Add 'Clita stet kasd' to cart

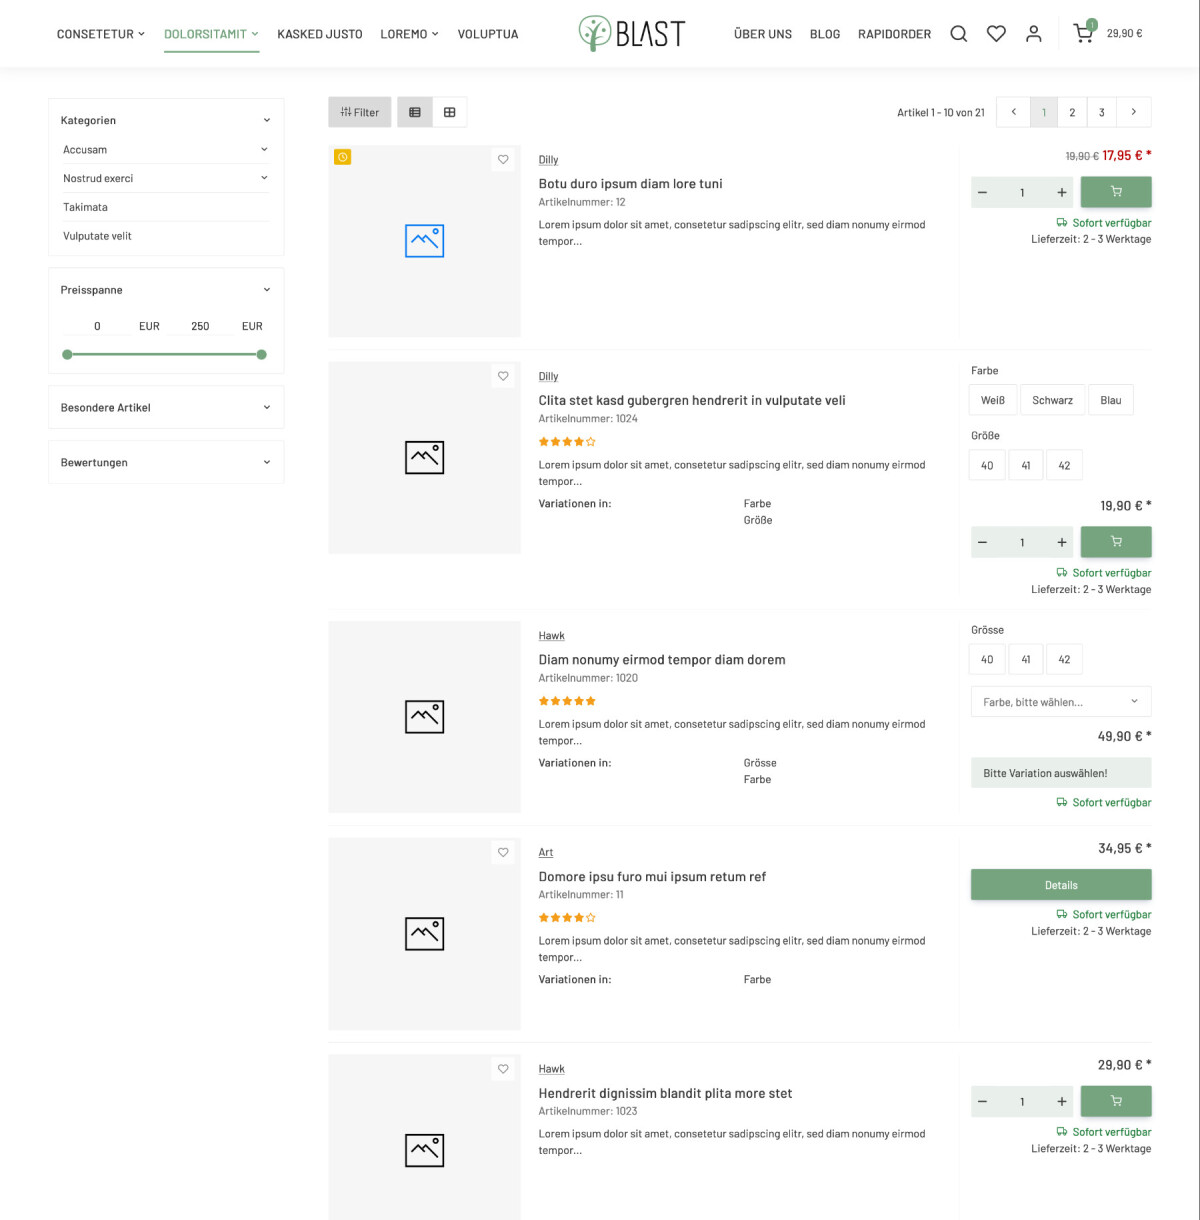coord(1116,542)
